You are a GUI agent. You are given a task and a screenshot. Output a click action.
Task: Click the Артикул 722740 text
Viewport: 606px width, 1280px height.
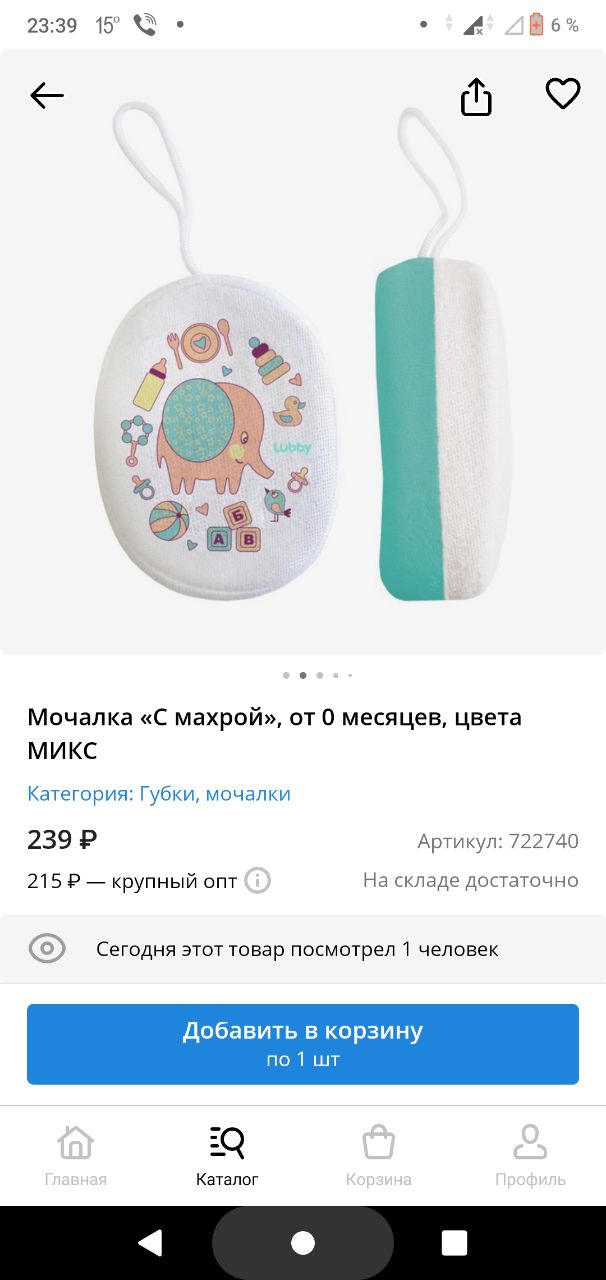point(498,841)
